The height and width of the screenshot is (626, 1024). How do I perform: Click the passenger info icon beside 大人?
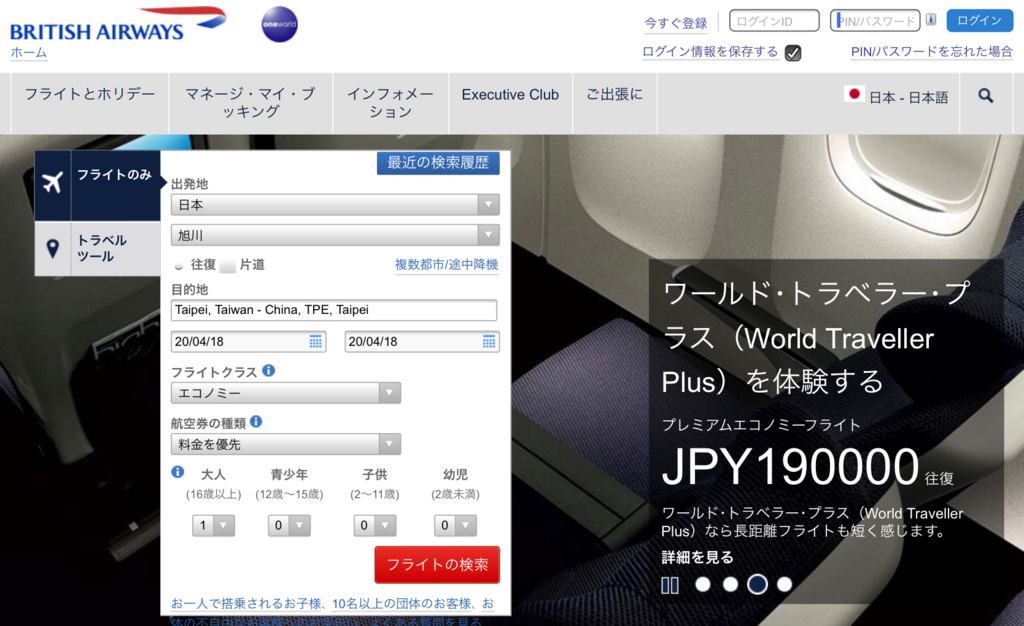coord(178,472)
